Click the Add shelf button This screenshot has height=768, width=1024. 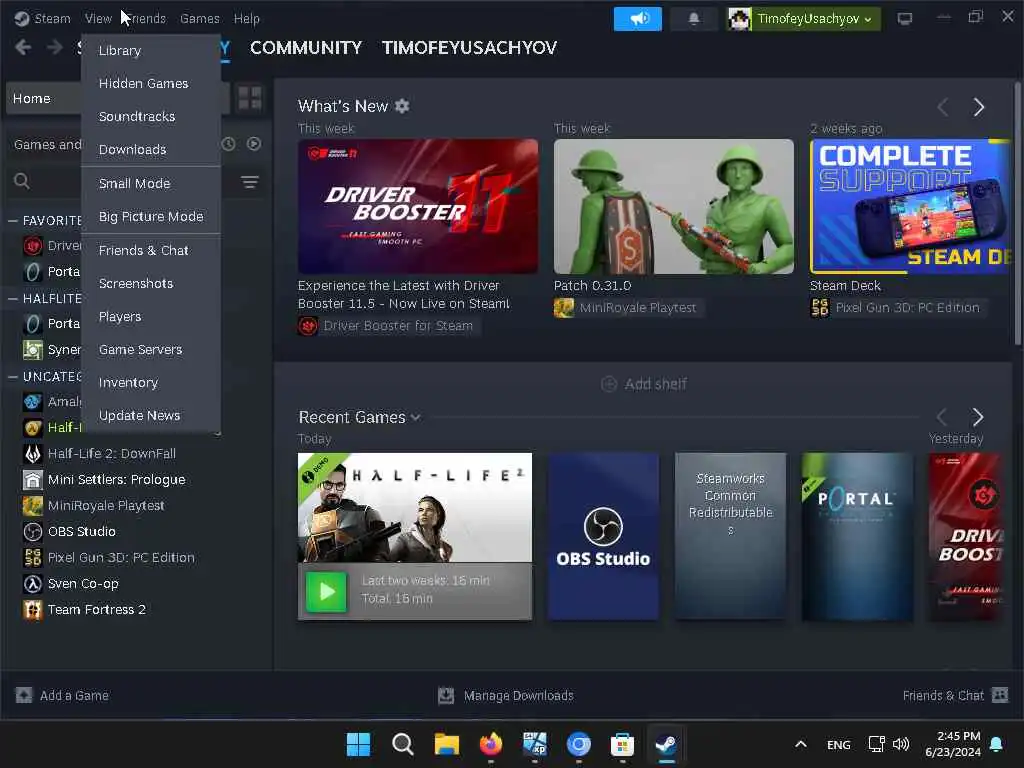pyautogui.click(x=643, y=384)
